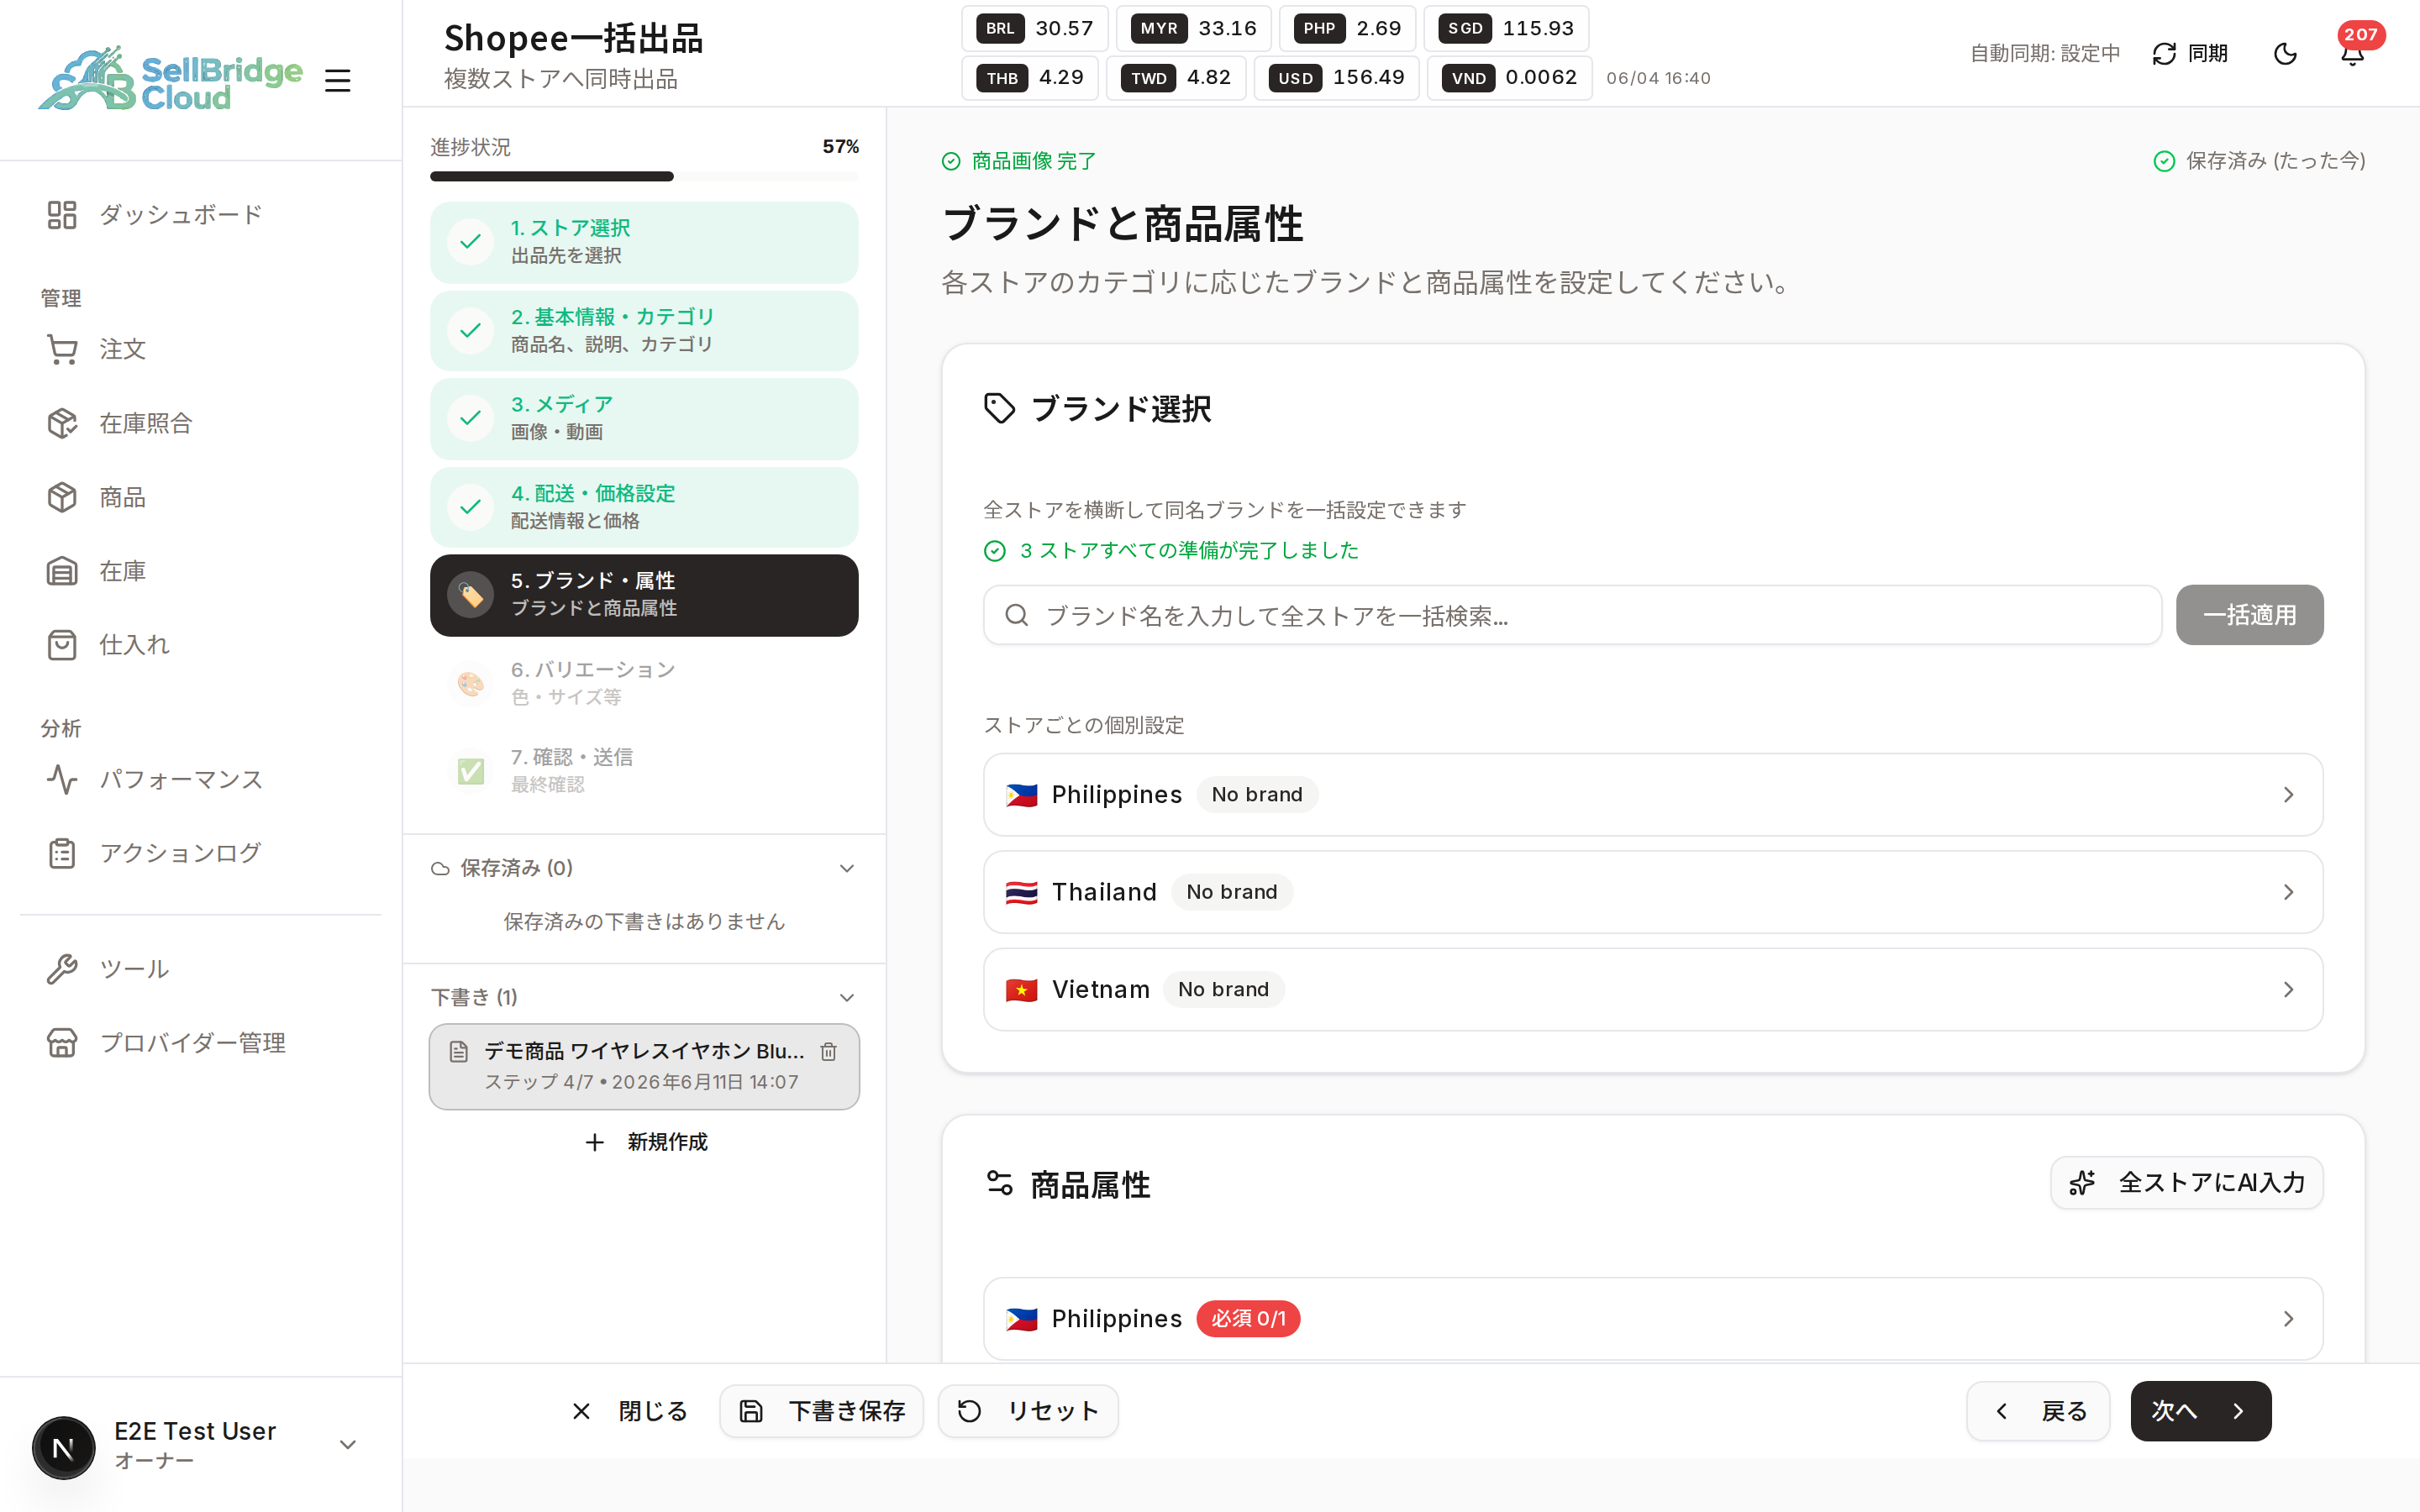Go to step 6 バリエーション
The image size is (2420, 1512).
pos(644,683)
